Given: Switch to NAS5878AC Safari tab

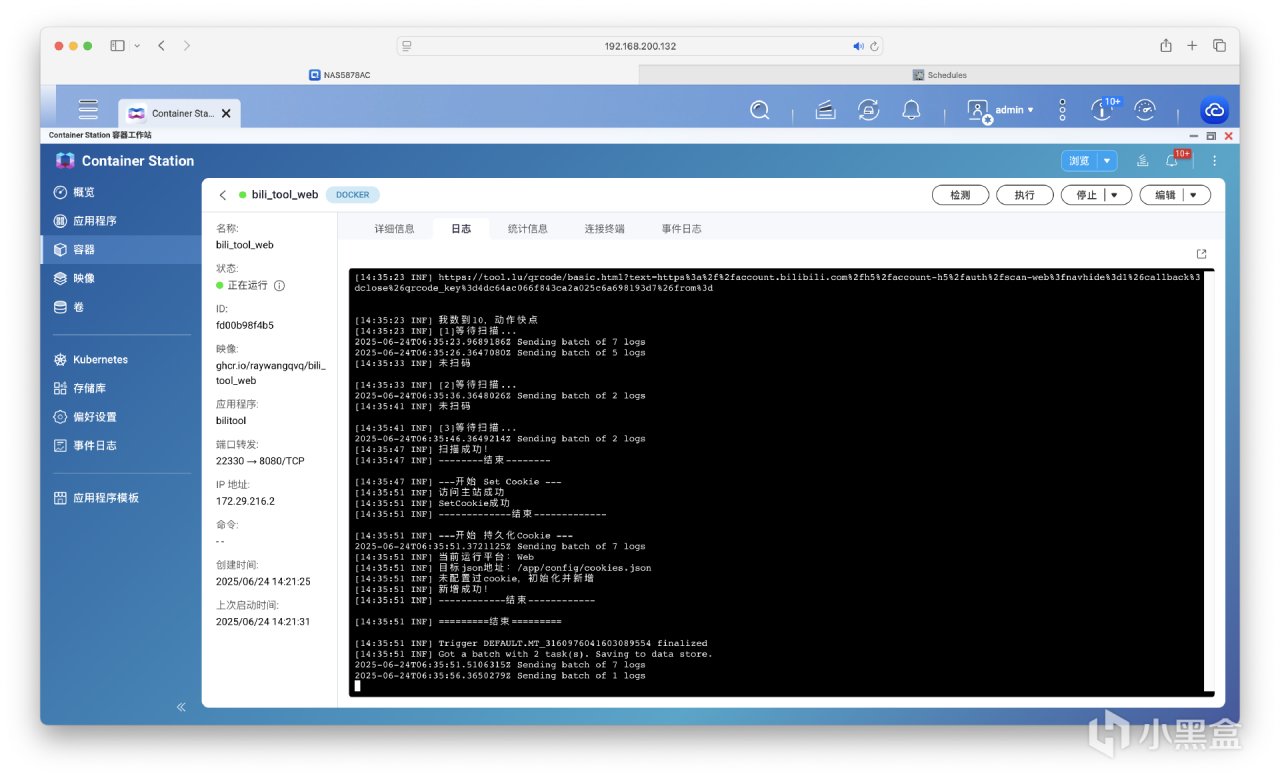Looking at the screenshot, I should pos(340,75).
